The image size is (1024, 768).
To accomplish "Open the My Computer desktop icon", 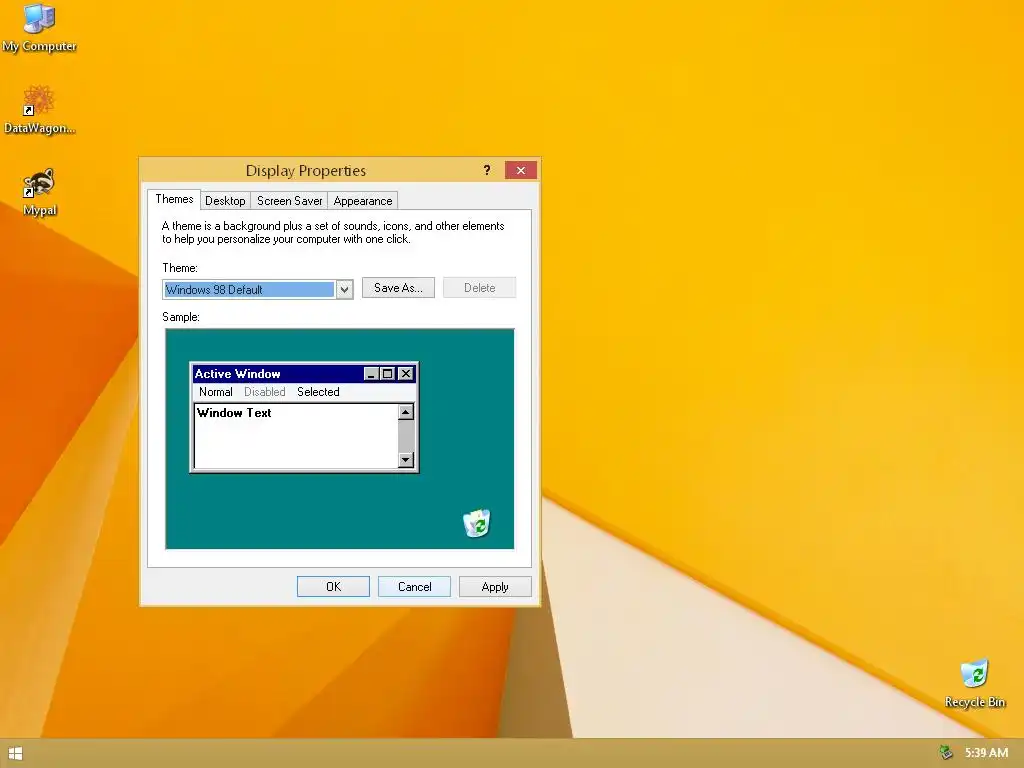I will tap(39, 27).
